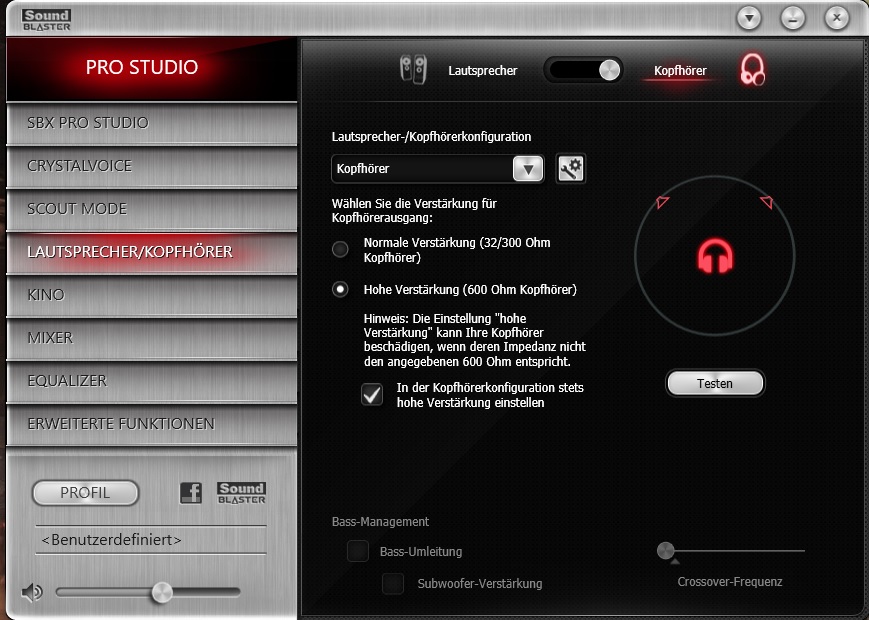Viewport: 869px width, 620px height.
Task: Click the Lautsprecher label at top
Action: pos(483,70)
